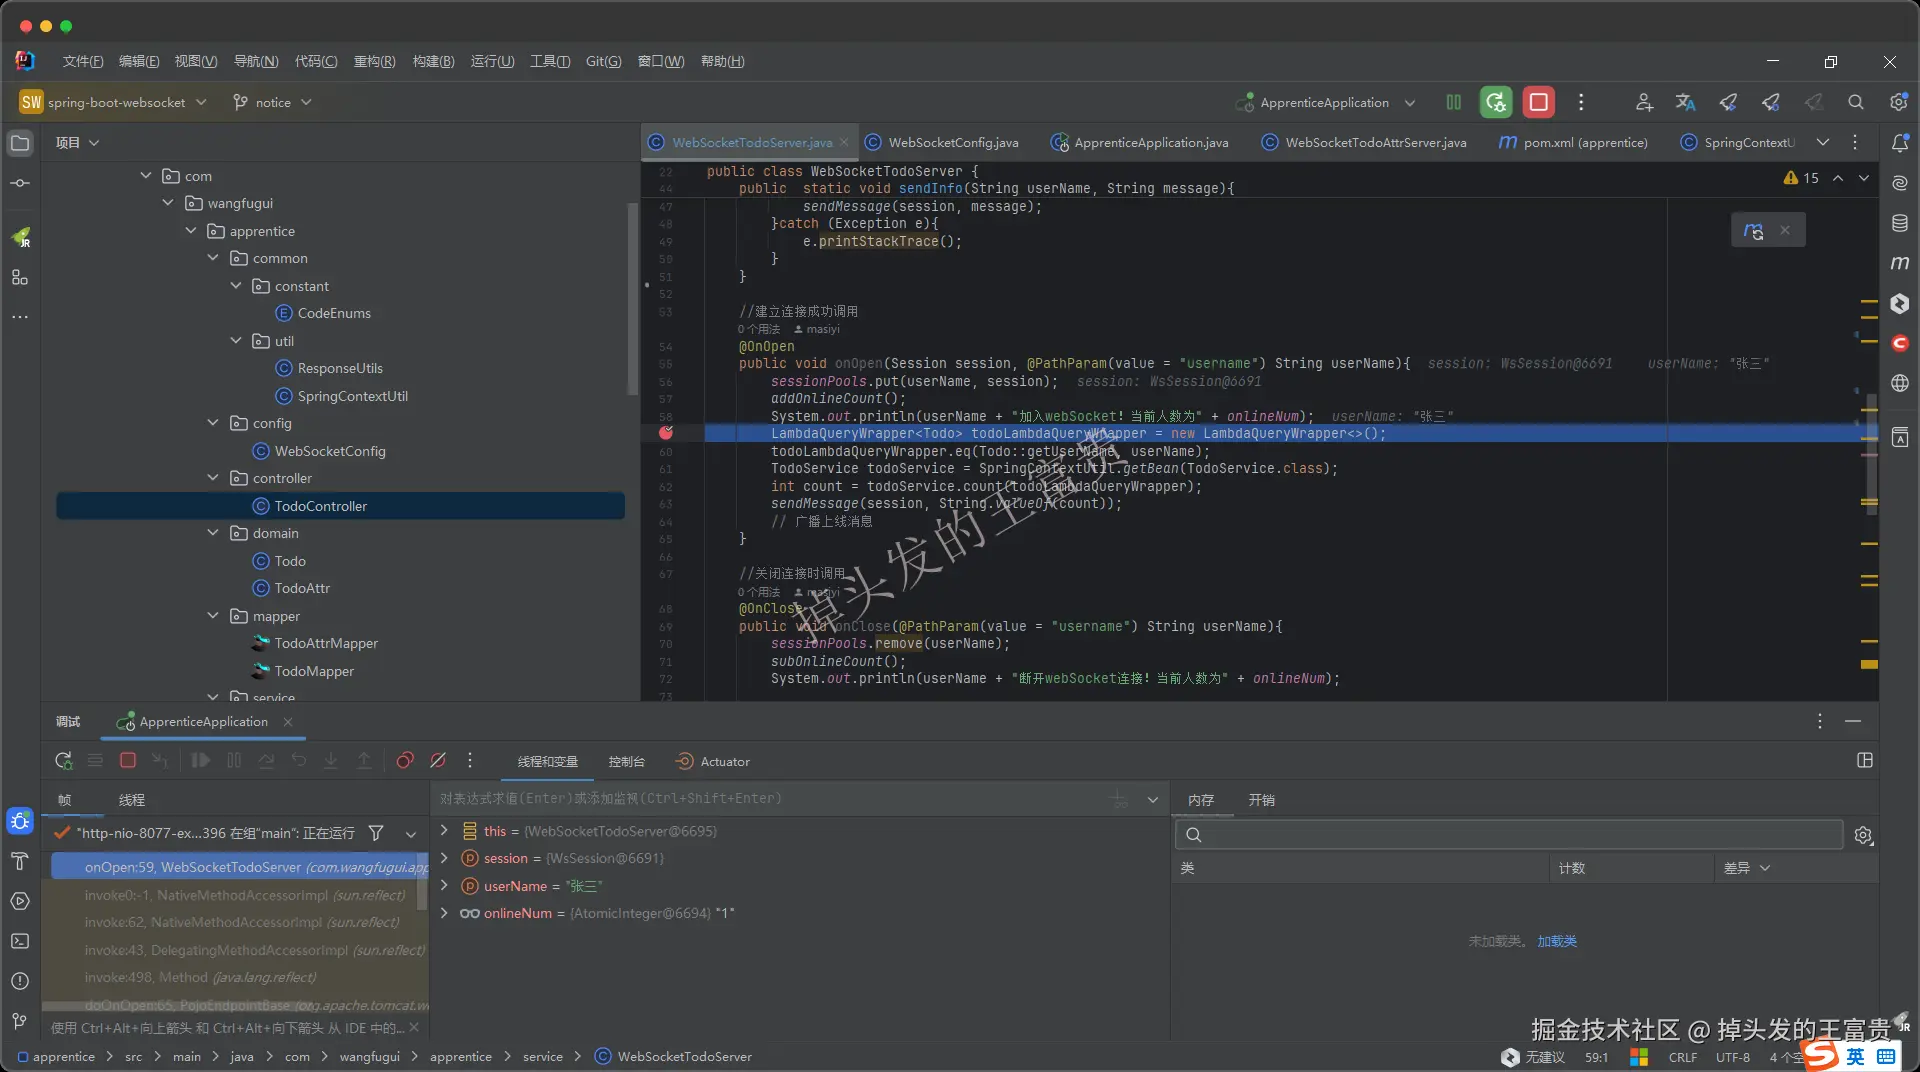Viewport: 1920px width, 1072px height.
Task: Switch to the WebSocketConfig.java tab
Action: tap(942, 143)
